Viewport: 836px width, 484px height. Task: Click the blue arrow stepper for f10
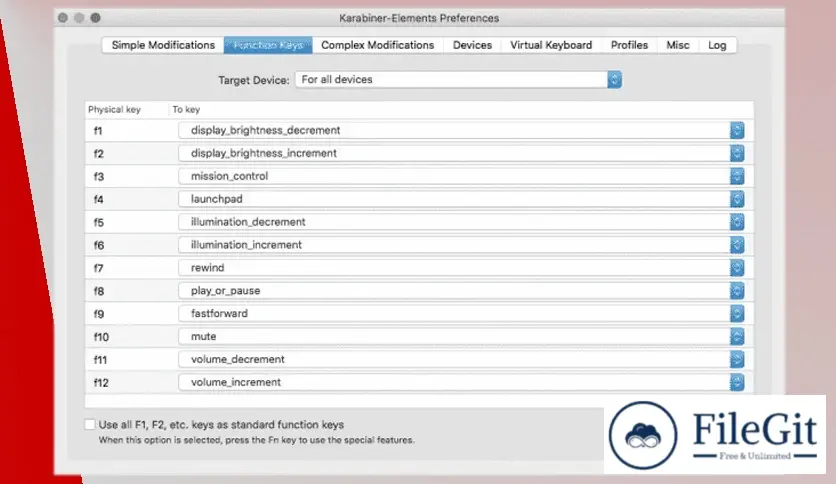click(x=737, y=336)
